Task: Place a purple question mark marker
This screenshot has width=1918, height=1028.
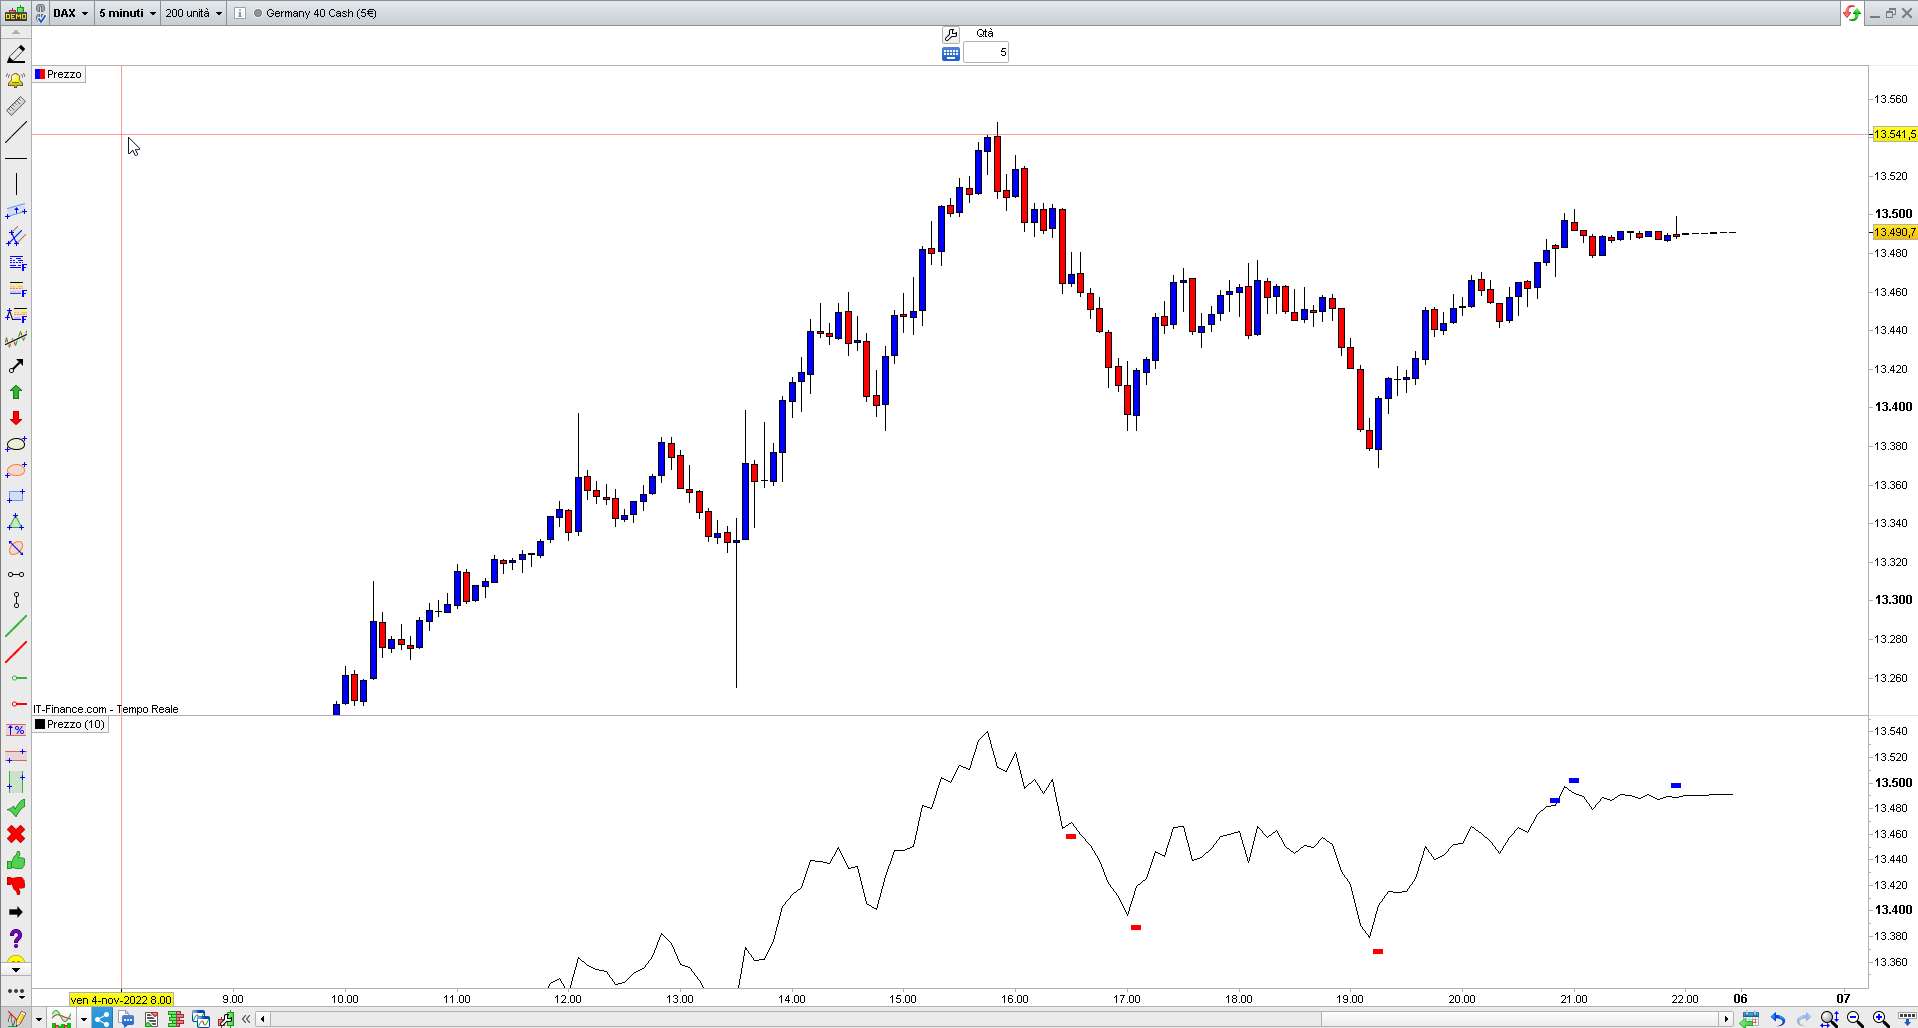Action: point(16,938)
